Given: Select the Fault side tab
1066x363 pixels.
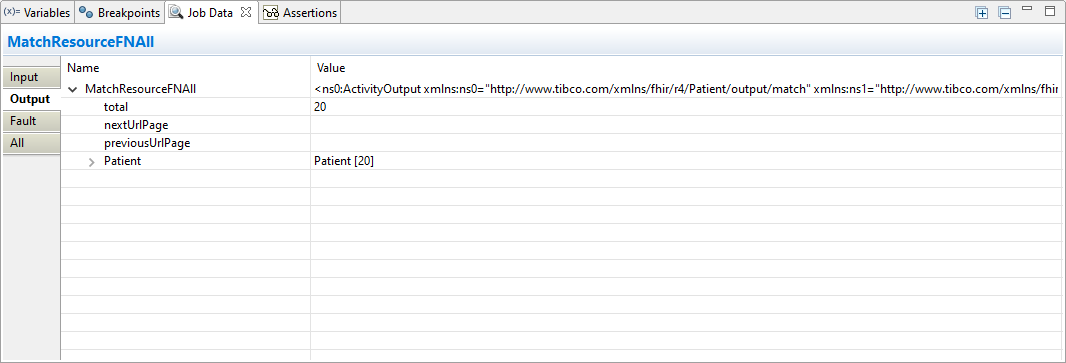Looking at the screenshot, I should pyautogui.click(x=23, y=121).
